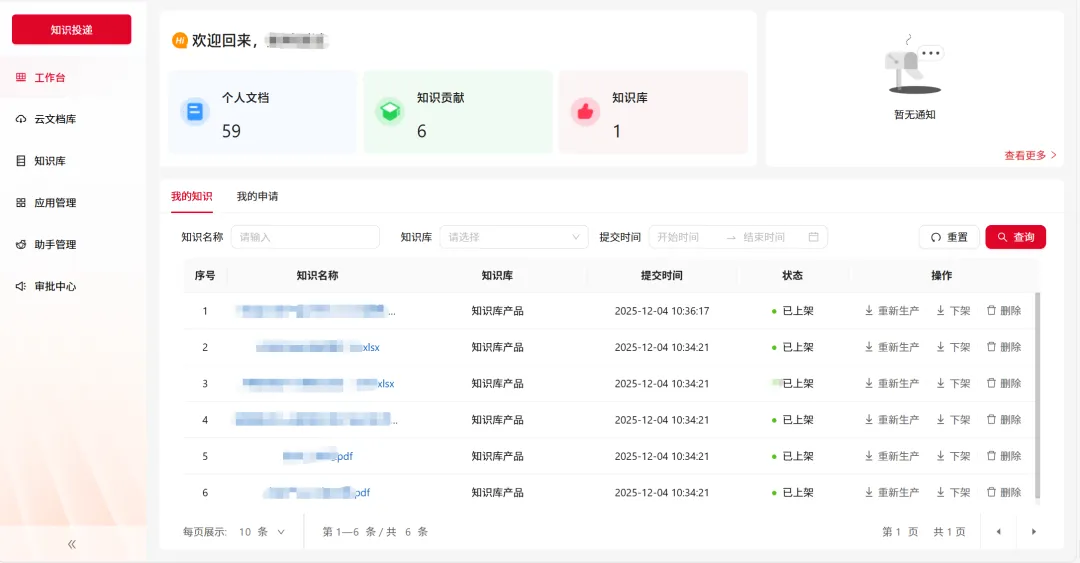Screen dimensions: 1080x563
Task: Open 审批中心 via its speaker icon
Action: pos(21,287)
